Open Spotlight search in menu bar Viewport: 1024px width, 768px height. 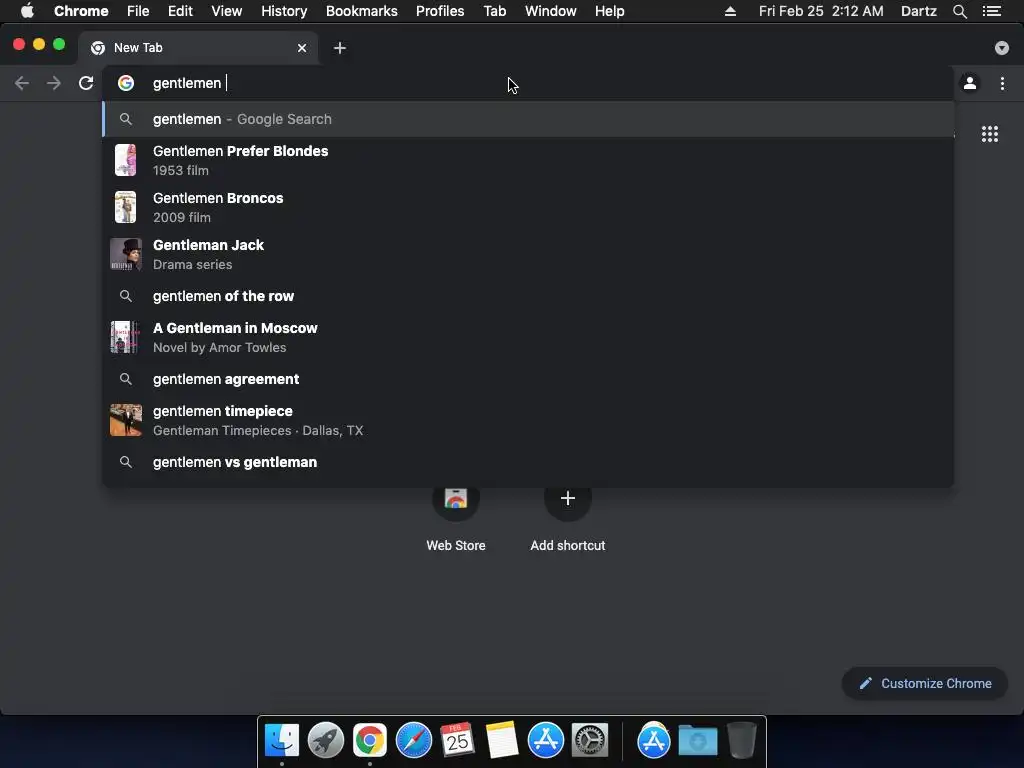click(x=959, y=11)
